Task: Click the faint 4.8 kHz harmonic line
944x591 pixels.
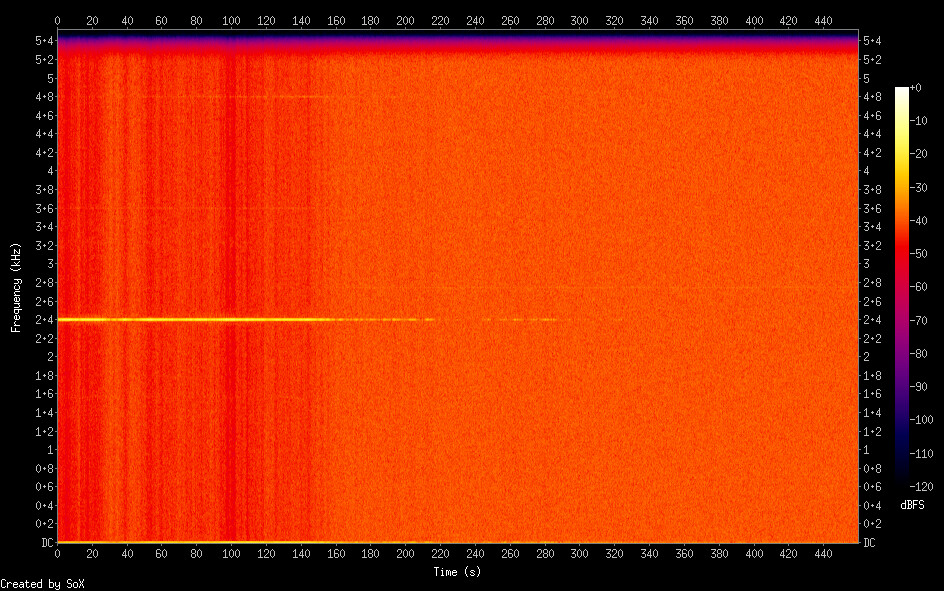Action: pos(250,97)
